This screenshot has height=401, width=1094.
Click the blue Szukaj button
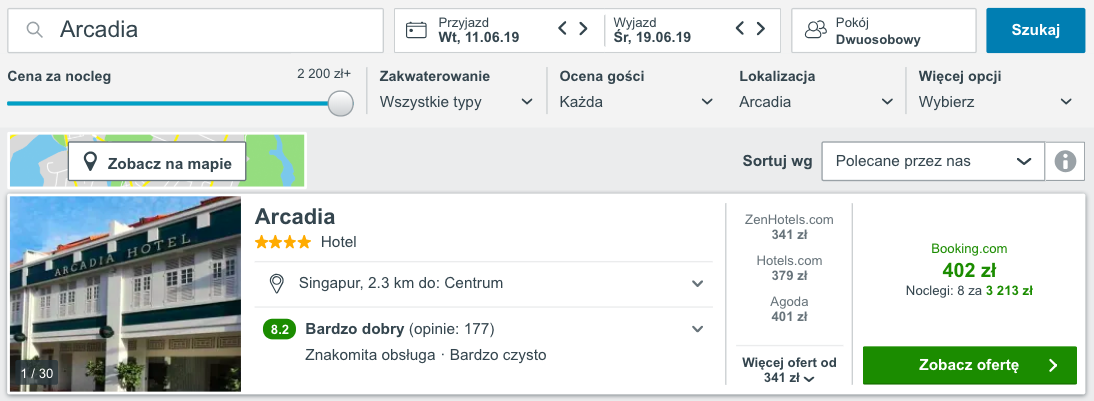[1035, 30]
